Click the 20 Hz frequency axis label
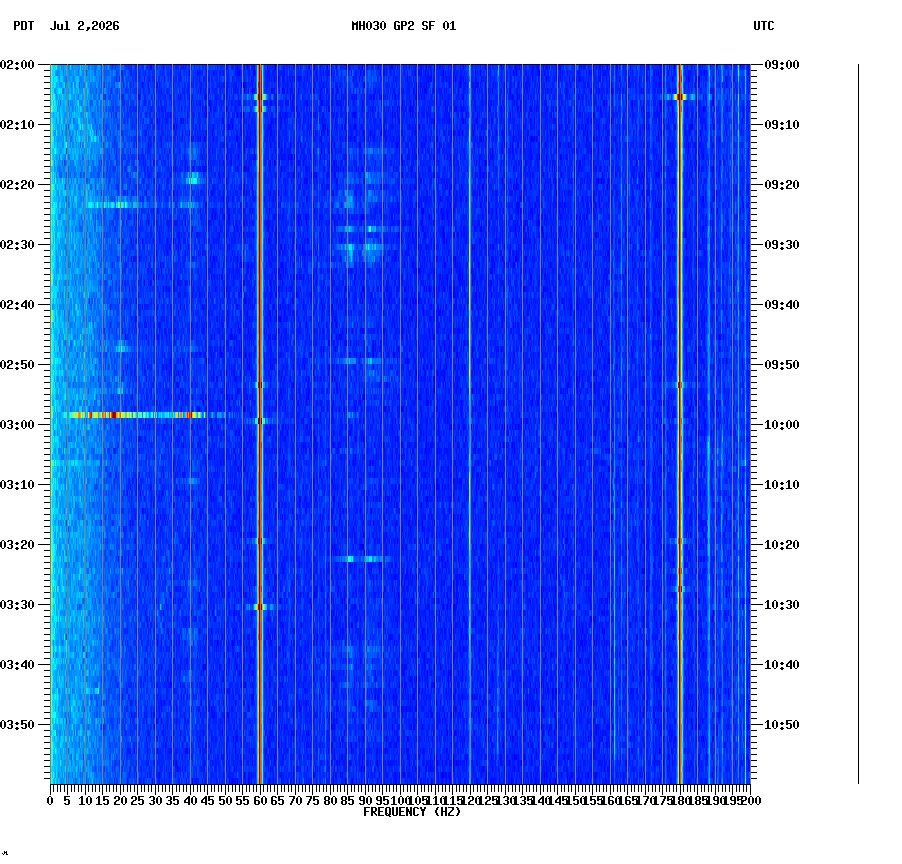This screenshot has height=864, width=902. point(120,801)
